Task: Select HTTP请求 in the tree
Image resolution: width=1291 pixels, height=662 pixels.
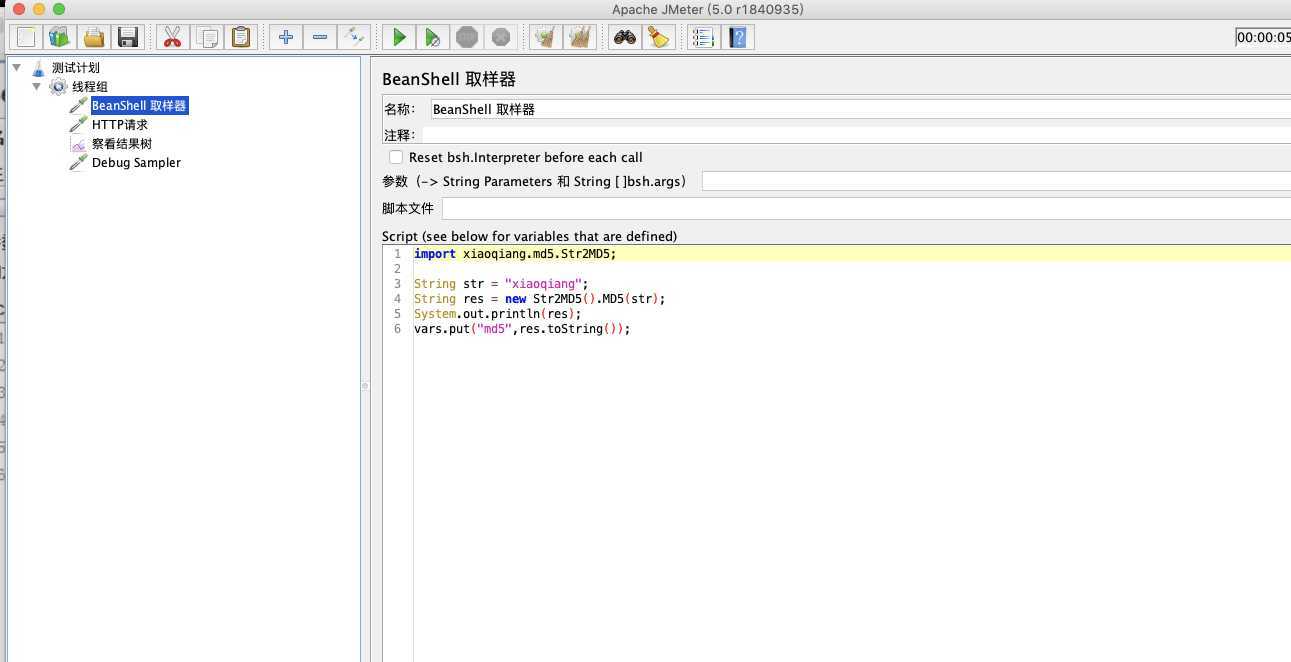Action: click(x=120, y=125)
